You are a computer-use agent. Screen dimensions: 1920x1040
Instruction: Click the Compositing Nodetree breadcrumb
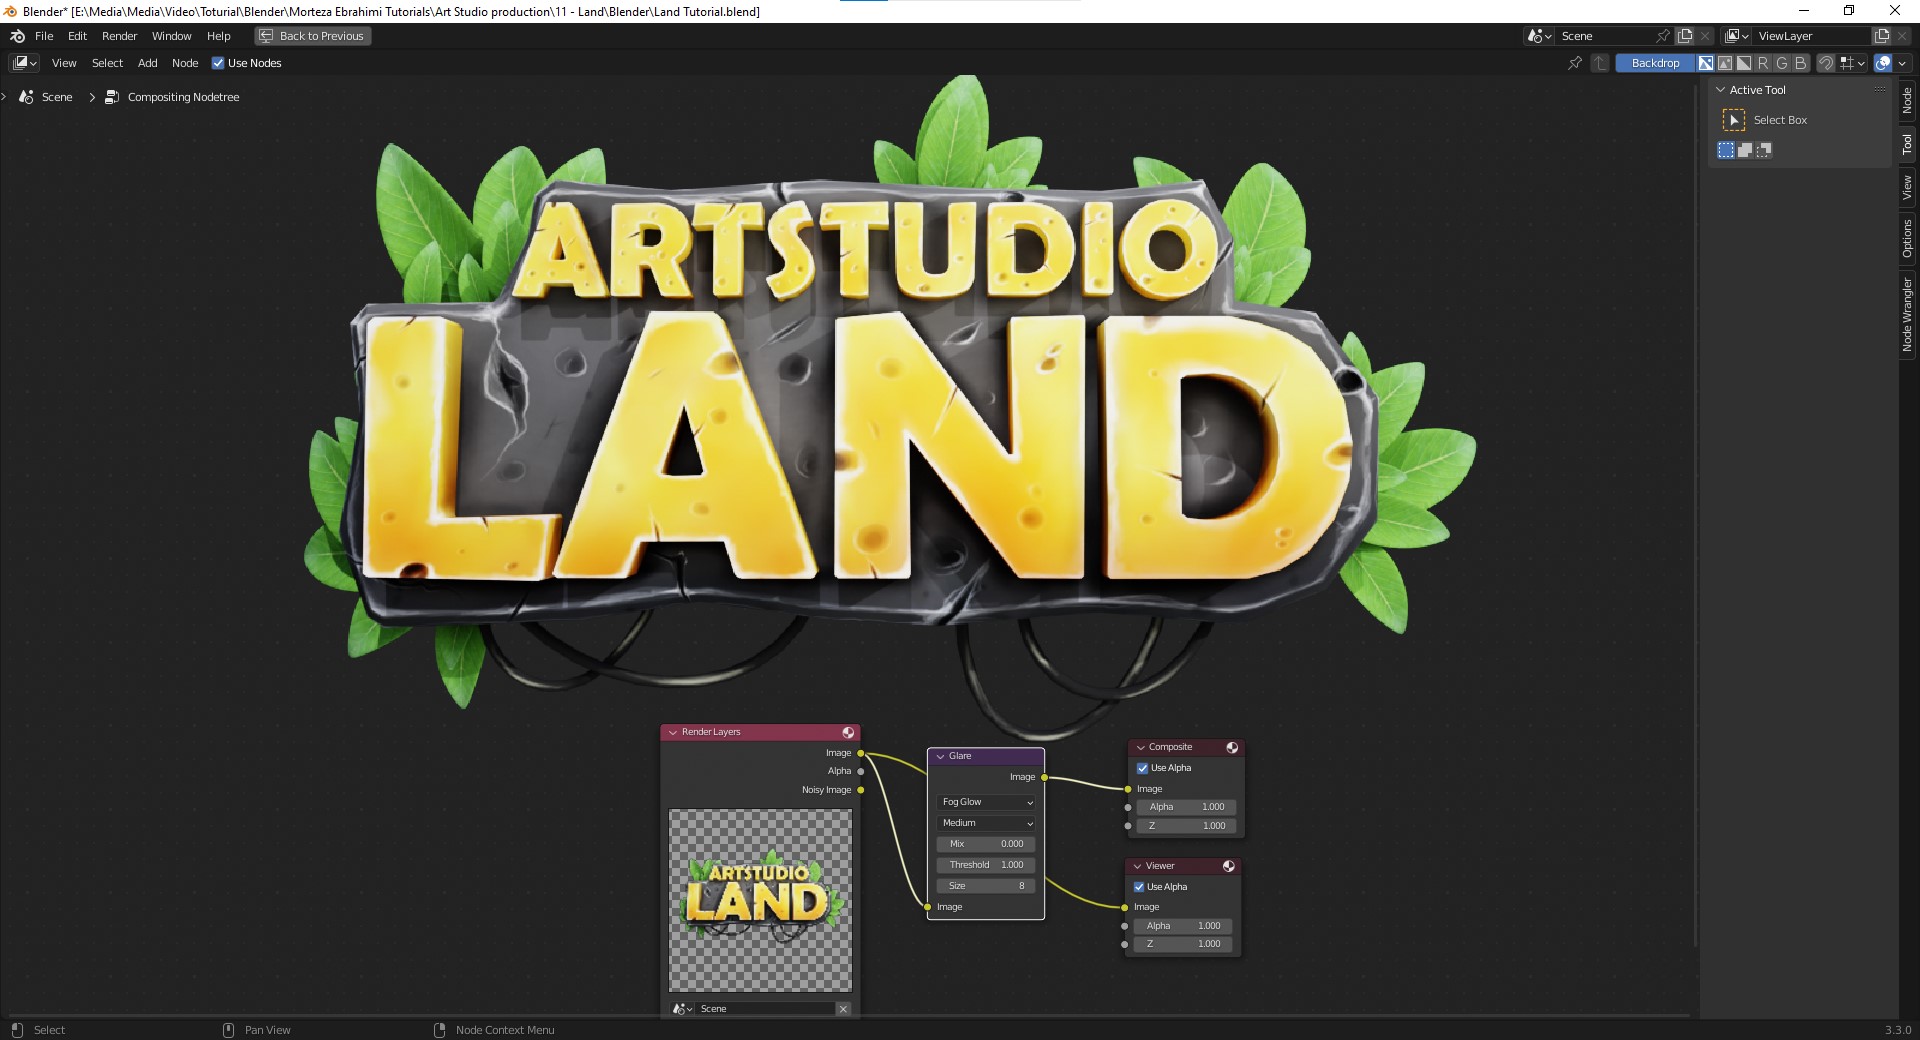(182, 97)
